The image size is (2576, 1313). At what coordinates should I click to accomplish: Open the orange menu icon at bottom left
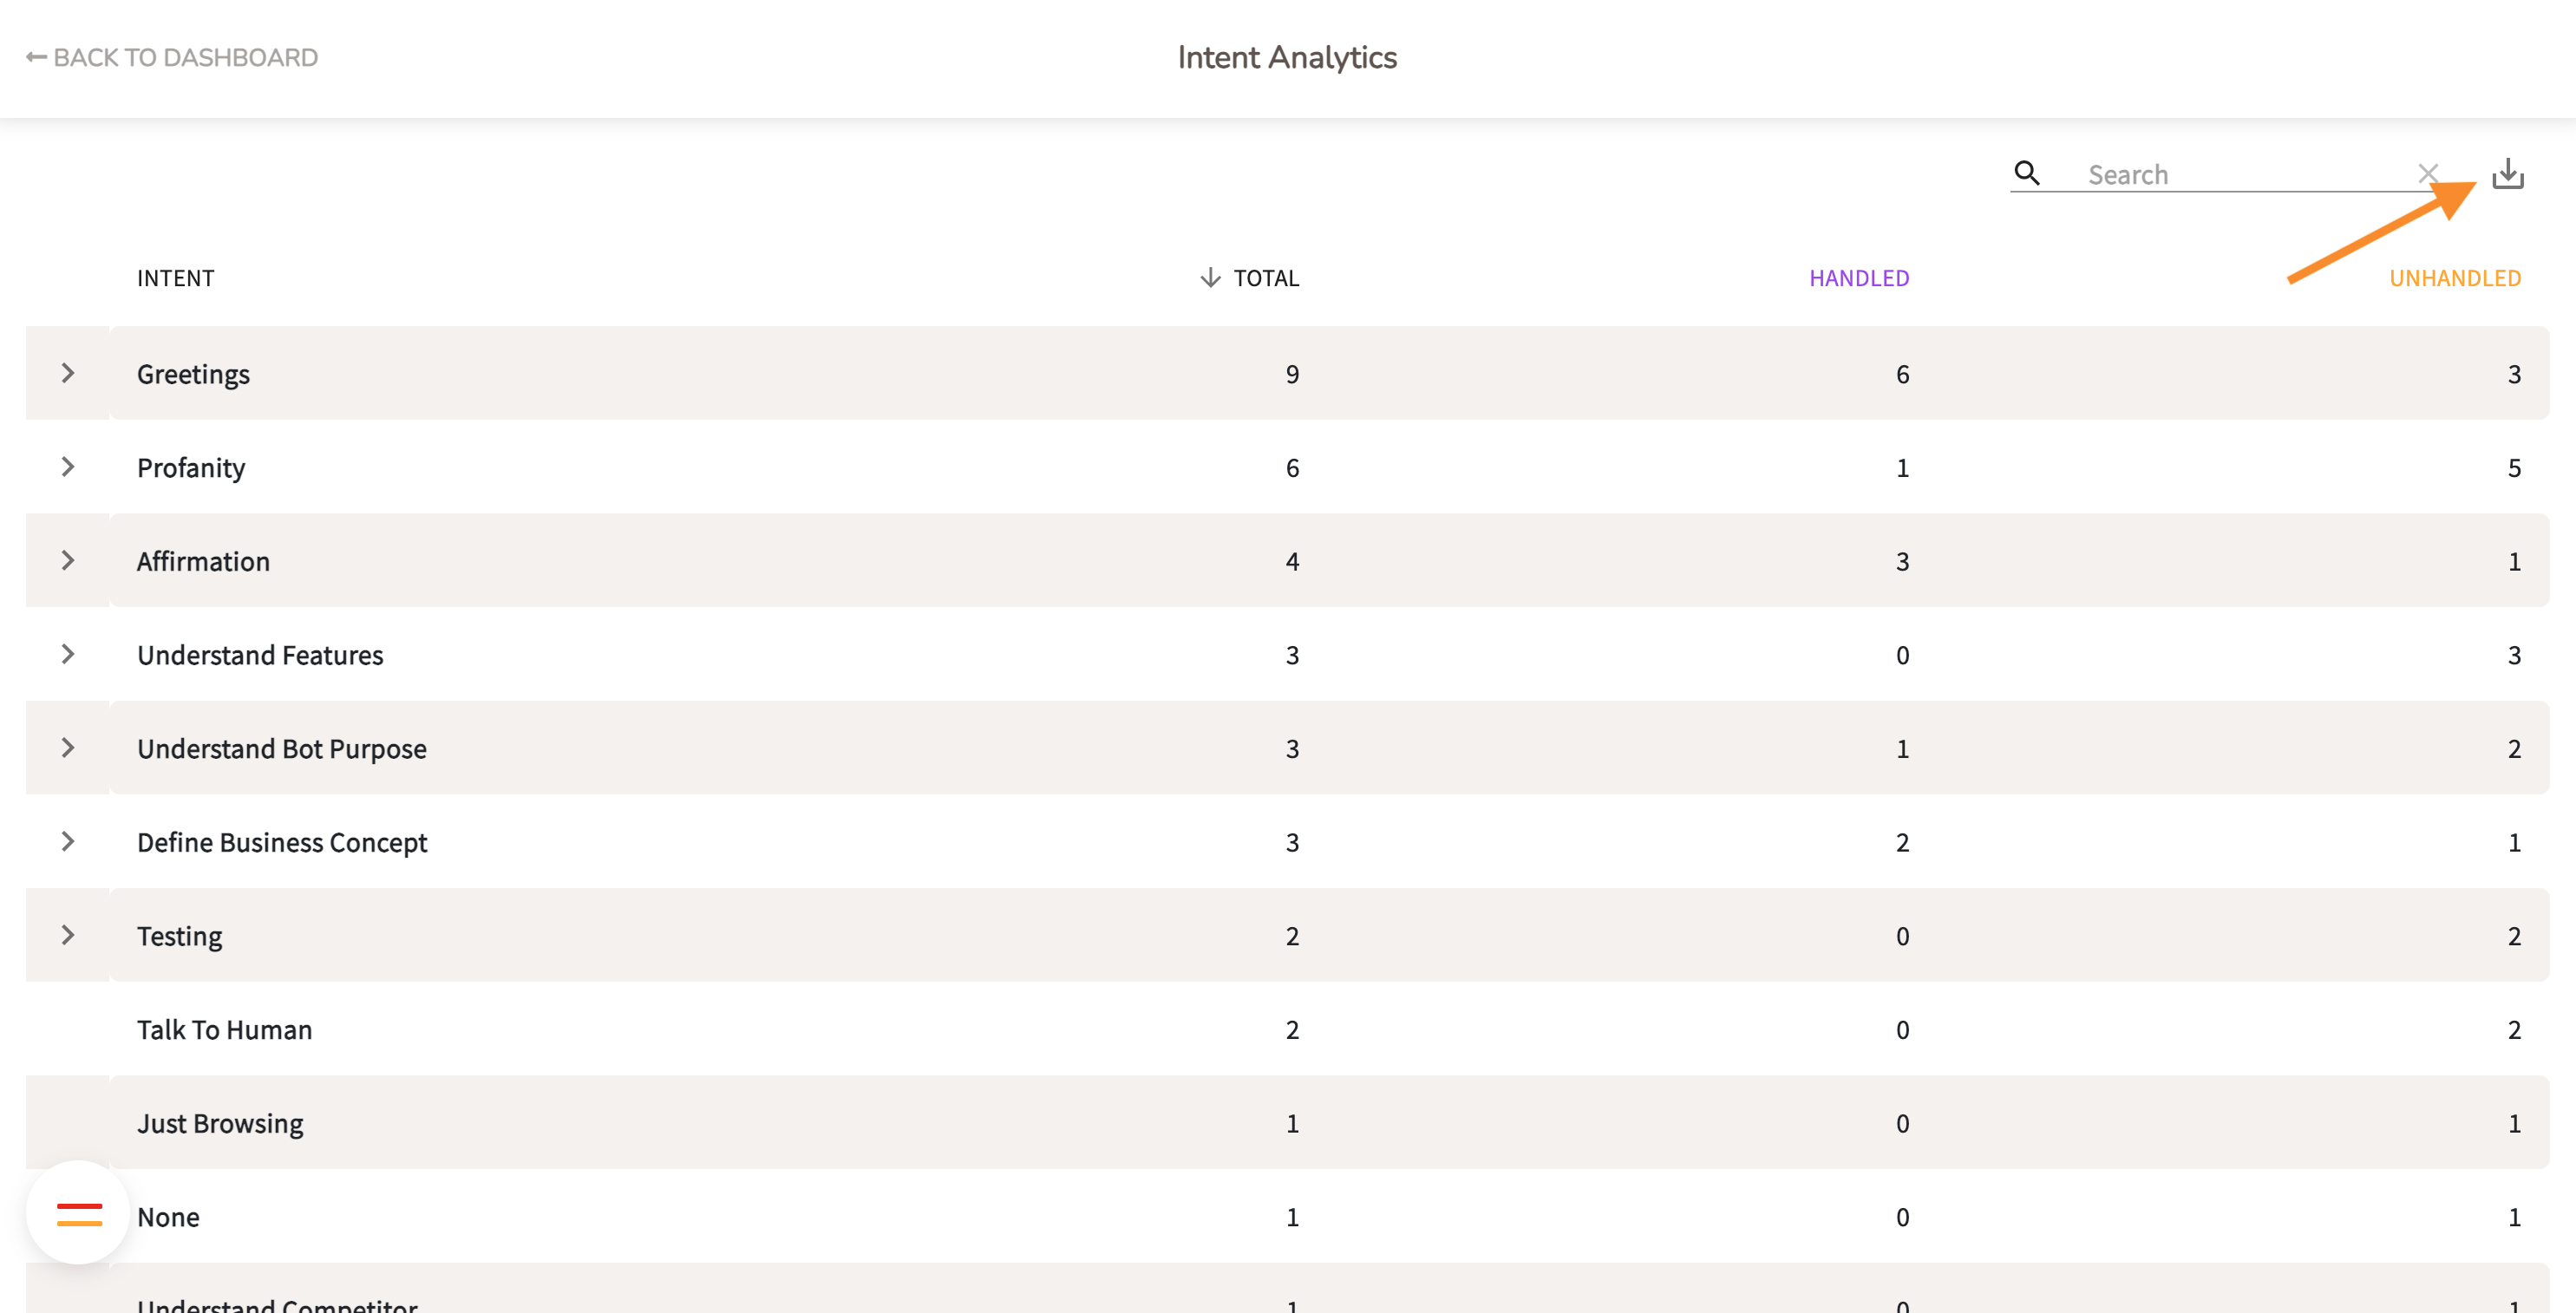coord(78,1216)
